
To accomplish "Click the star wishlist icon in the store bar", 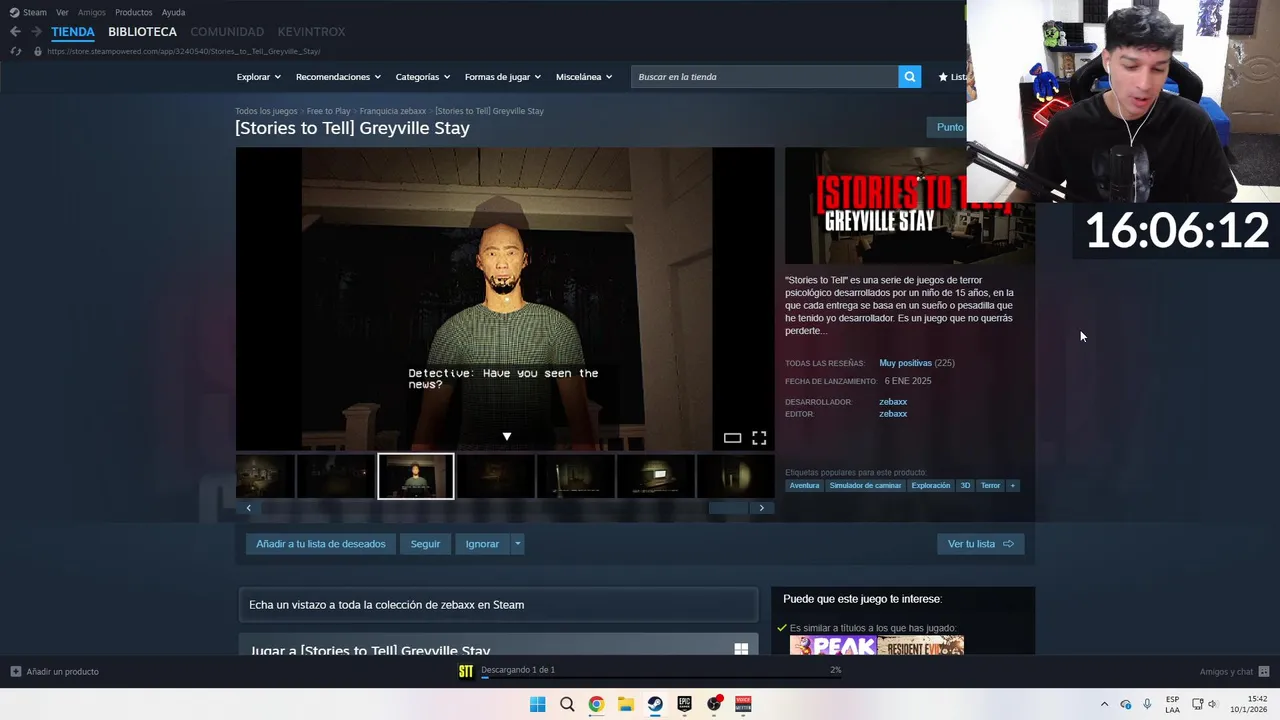I will (x=943, y=77).
